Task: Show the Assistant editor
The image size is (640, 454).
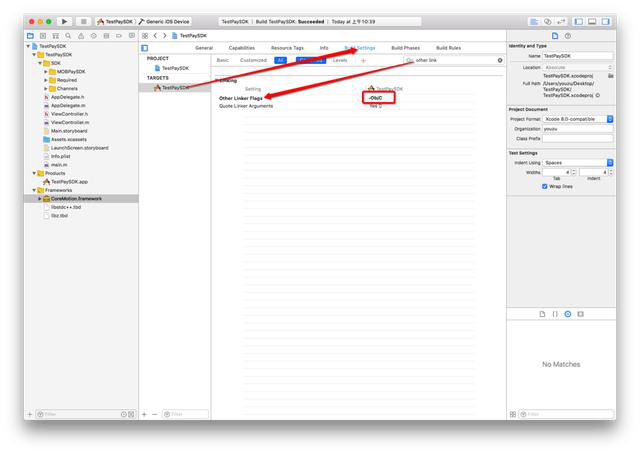Action: 548,22
